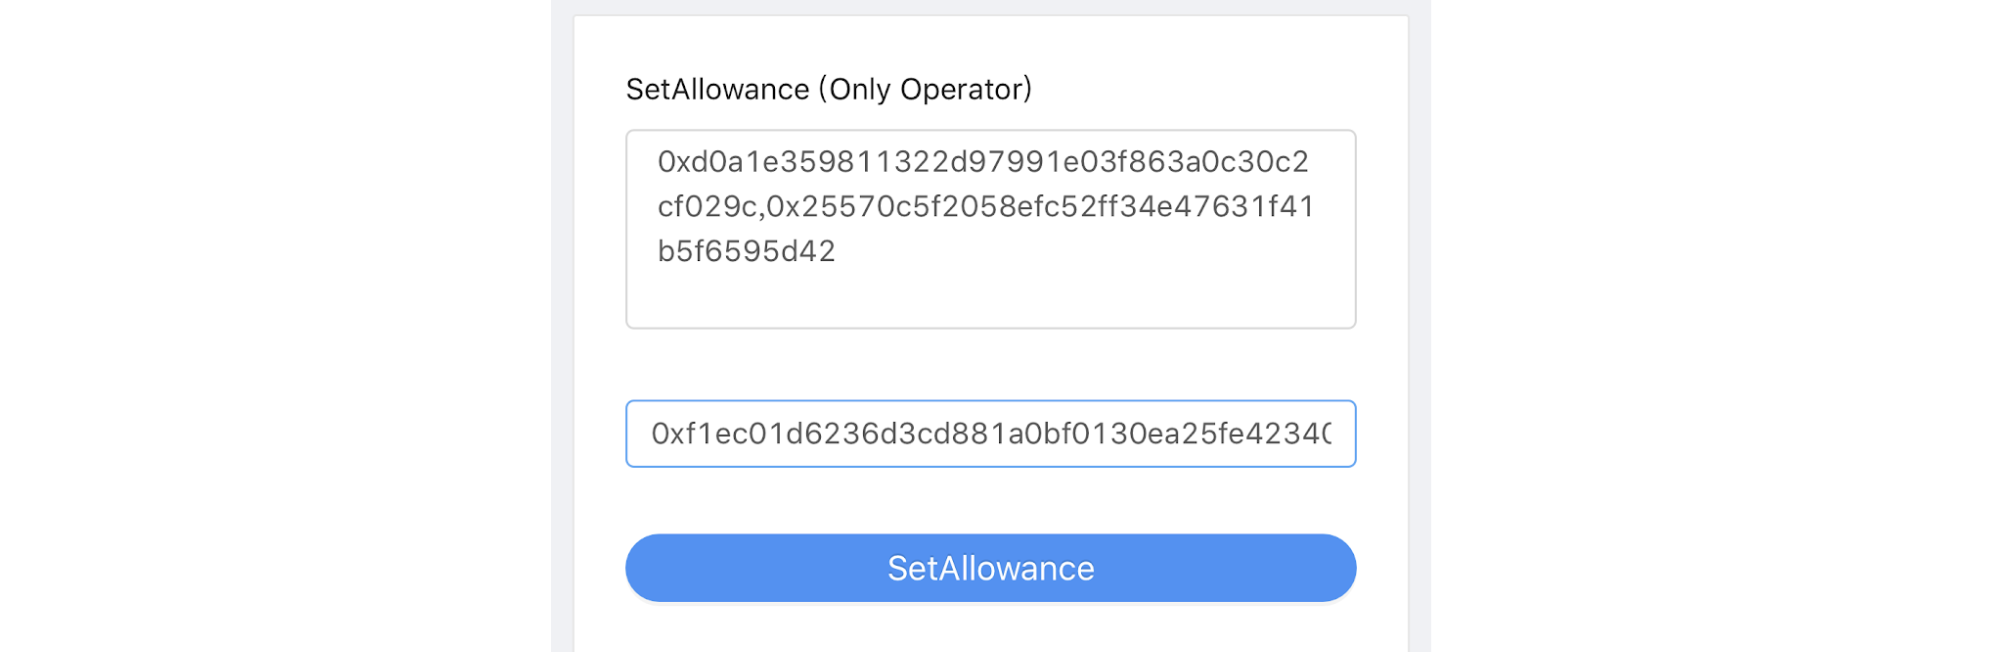This screenshot has width=2012, height=652.
Task: Click the highlighted blue-bordered address input
Action: (x=990, y=434)
